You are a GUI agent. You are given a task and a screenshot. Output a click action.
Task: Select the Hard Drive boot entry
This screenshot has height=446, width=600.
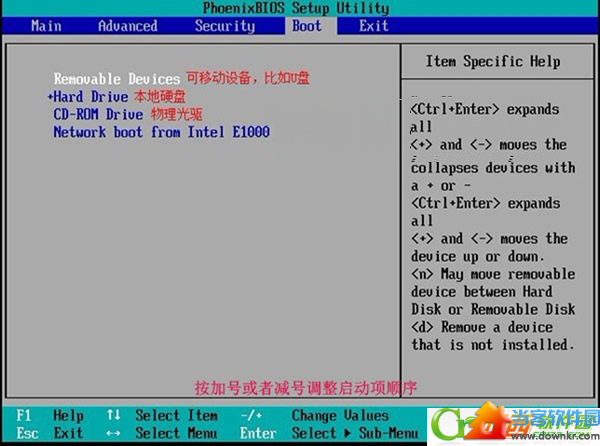point(91,96)
